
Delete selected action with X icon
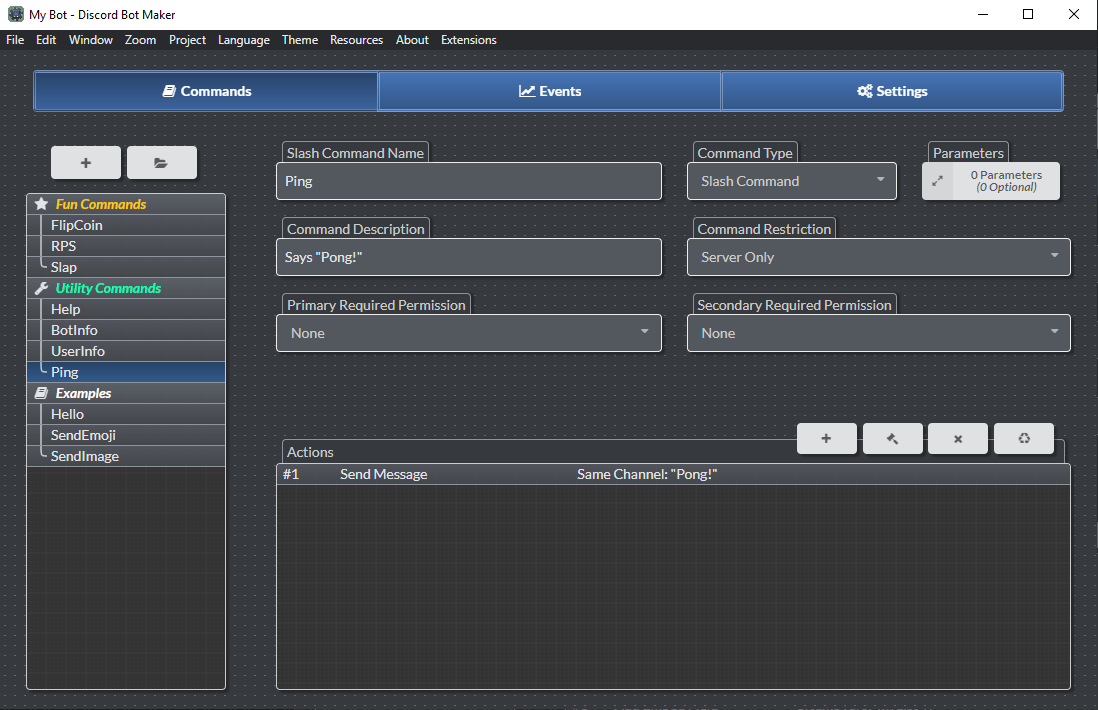pos(957,438)
